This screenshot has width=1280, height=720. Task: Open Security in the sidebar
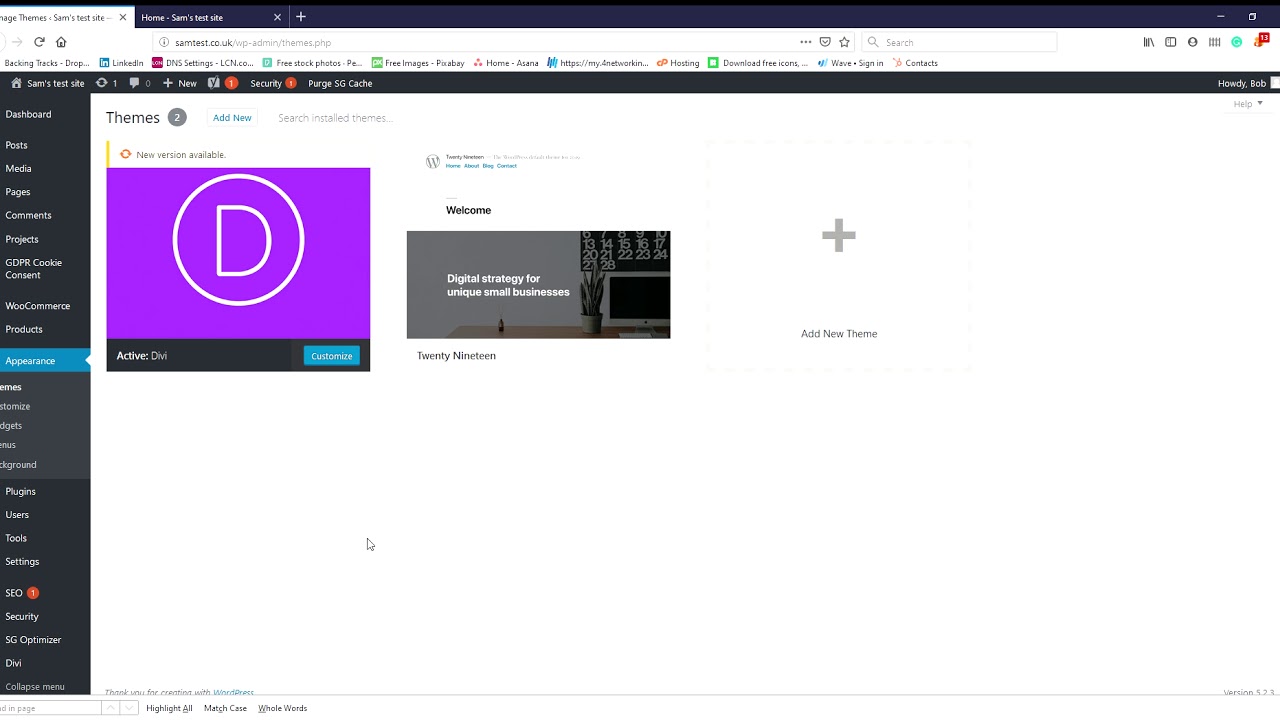(x=22, y=616)
